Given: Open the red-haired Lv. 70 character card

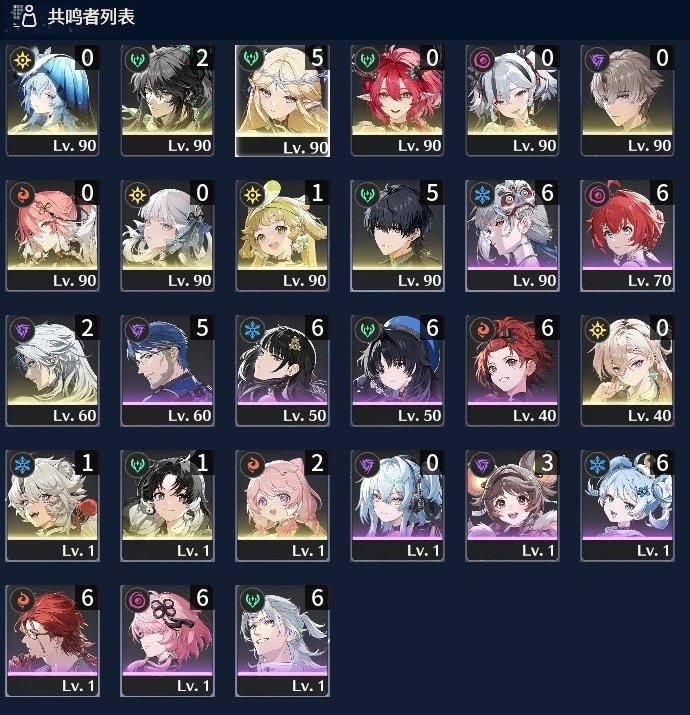Looking at the screenshot, I should (627, 235).
